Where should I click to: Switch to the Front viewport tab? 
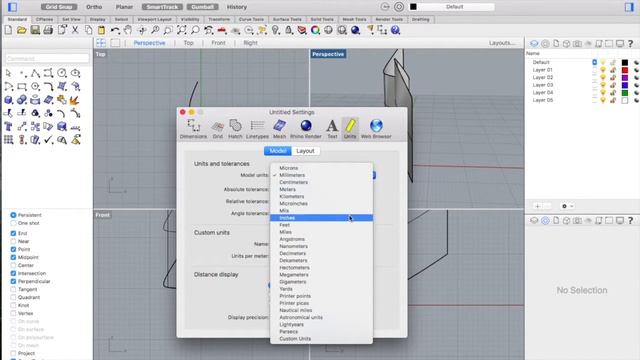pos(218,43)
